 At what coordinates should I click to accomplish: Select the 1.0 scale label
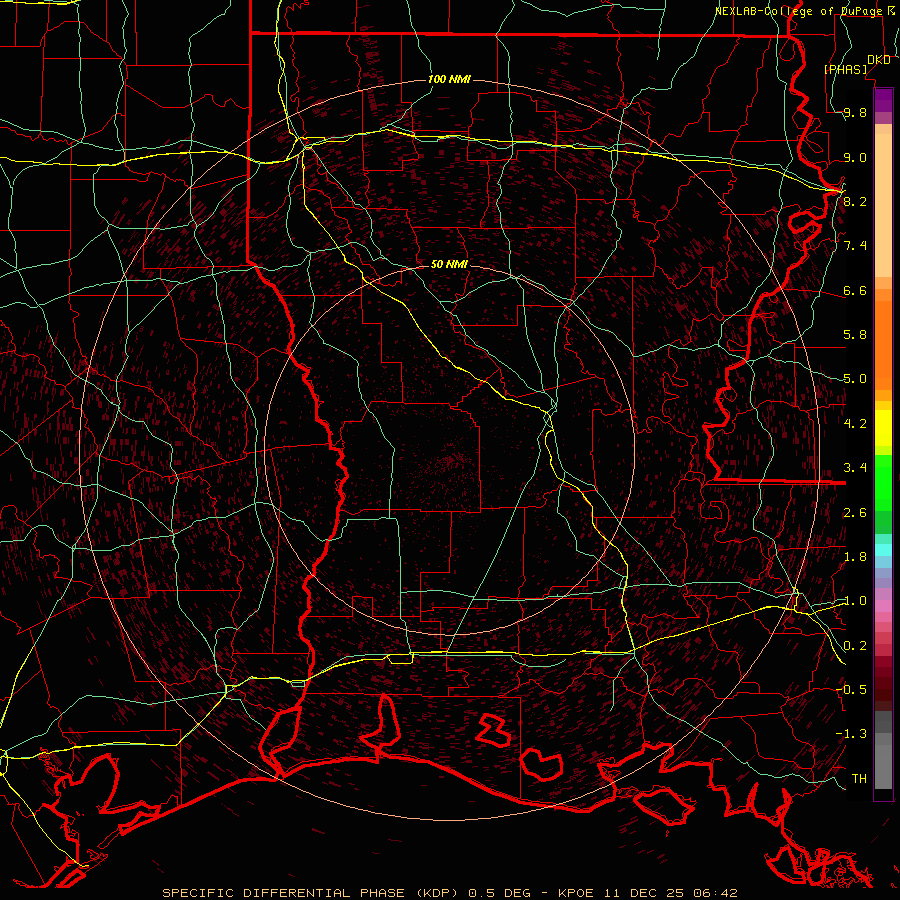pyautogui.click(x=855, y=601)
